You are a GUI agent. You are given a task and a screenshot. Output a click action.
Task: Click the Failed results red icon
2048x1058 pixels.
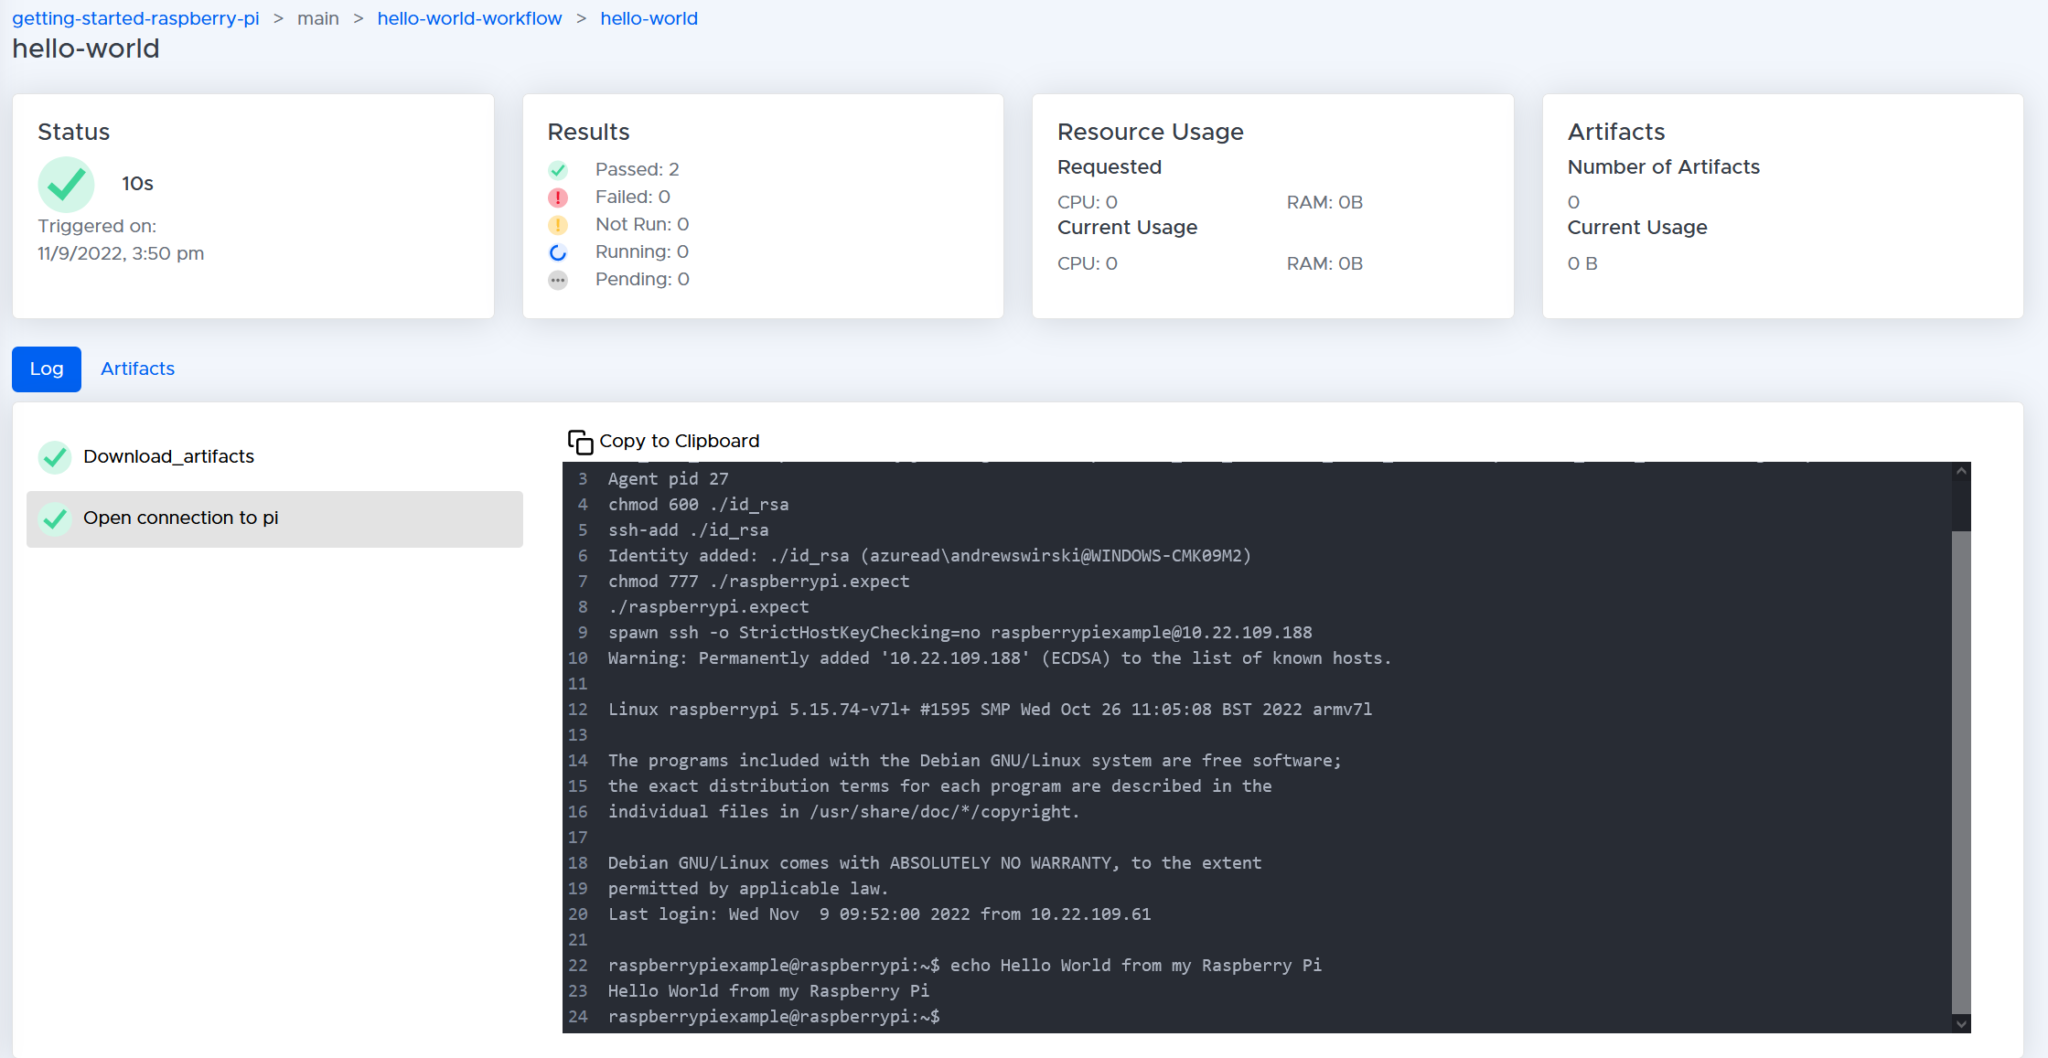pos(558,197)
